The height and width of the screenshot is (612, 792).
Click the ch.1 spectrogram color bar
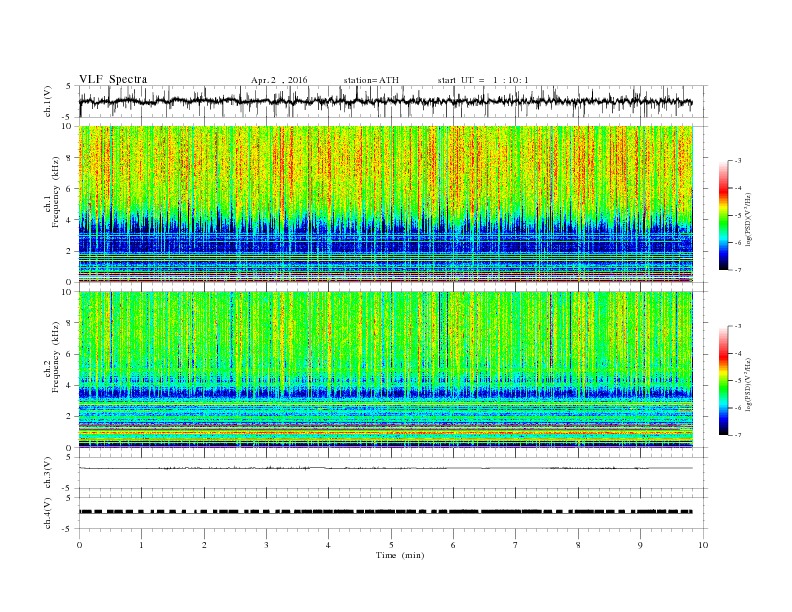(x=723, y=216)
